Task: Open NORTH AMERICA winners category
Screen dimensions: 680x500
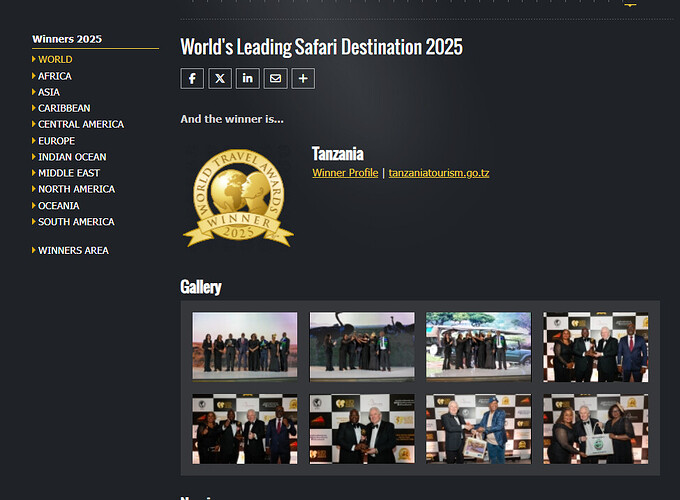Action: 76,189
